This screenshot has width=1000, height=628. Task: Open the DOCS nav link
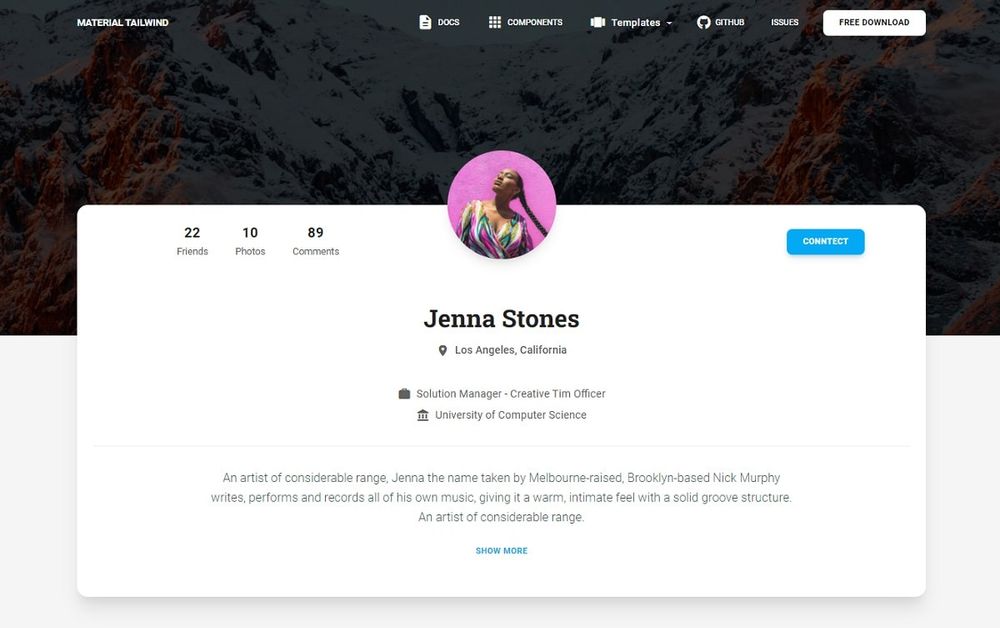point(439,22)
